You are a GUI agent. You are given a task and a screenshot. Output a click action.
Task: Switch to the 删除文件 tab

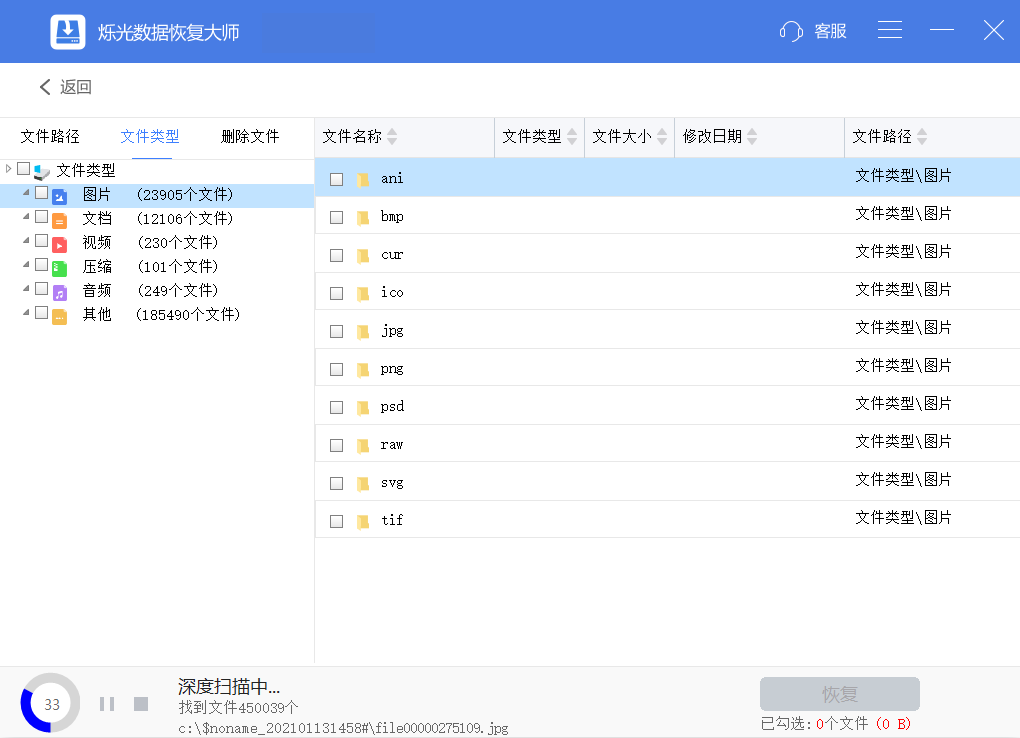250,137
